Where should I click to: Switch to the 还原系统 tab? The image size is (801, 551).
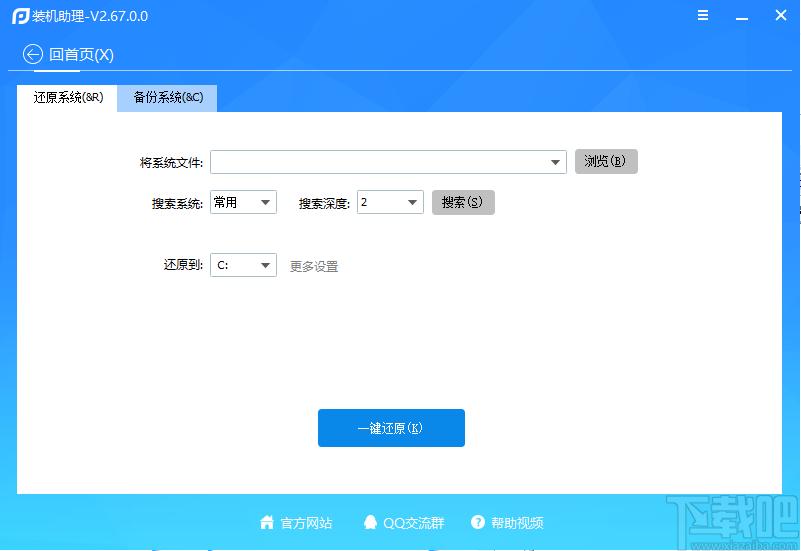point(67,98)
